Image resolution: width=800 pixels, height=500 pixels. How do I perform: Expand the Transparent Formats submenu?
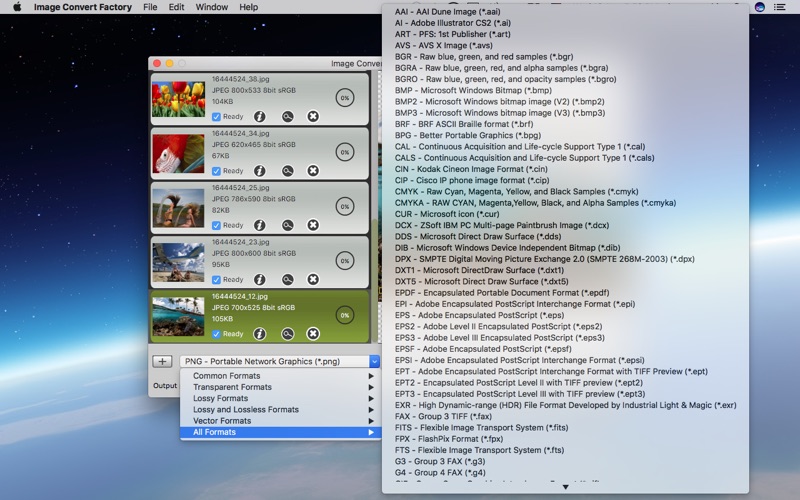click(x=281, y=387)
